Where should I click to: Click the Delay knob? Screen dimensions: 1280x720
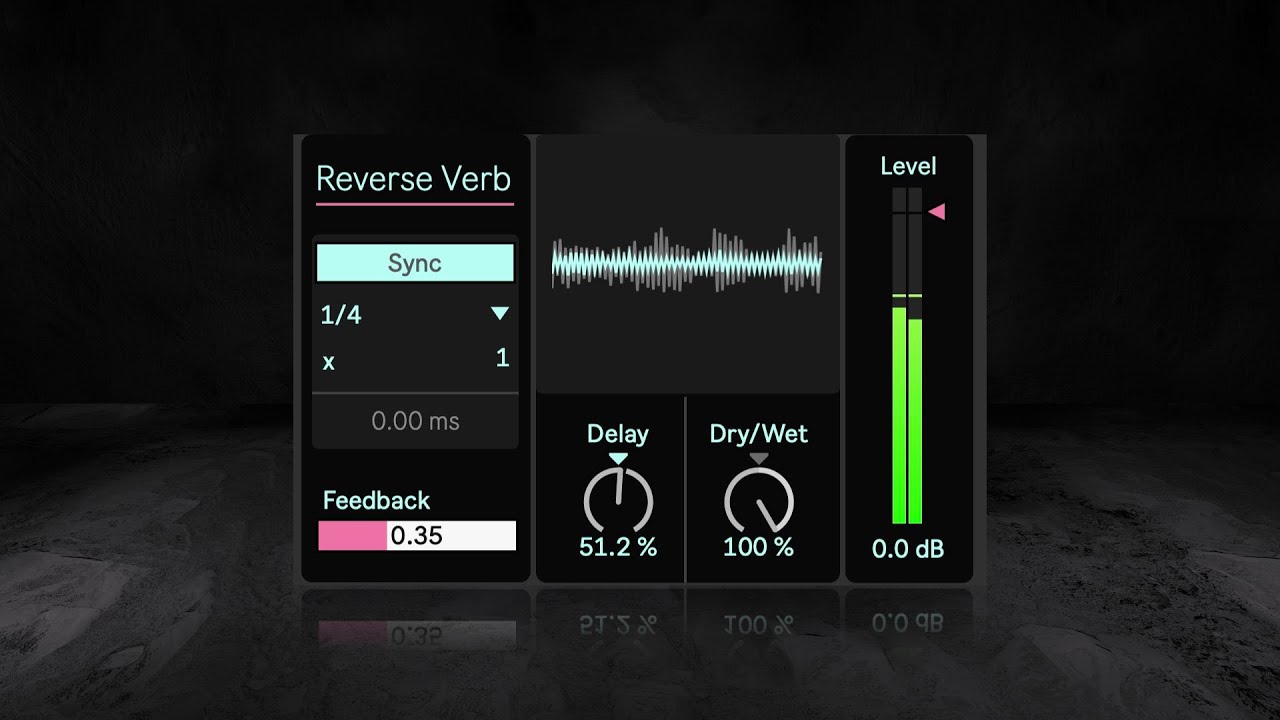pos(618,499)
